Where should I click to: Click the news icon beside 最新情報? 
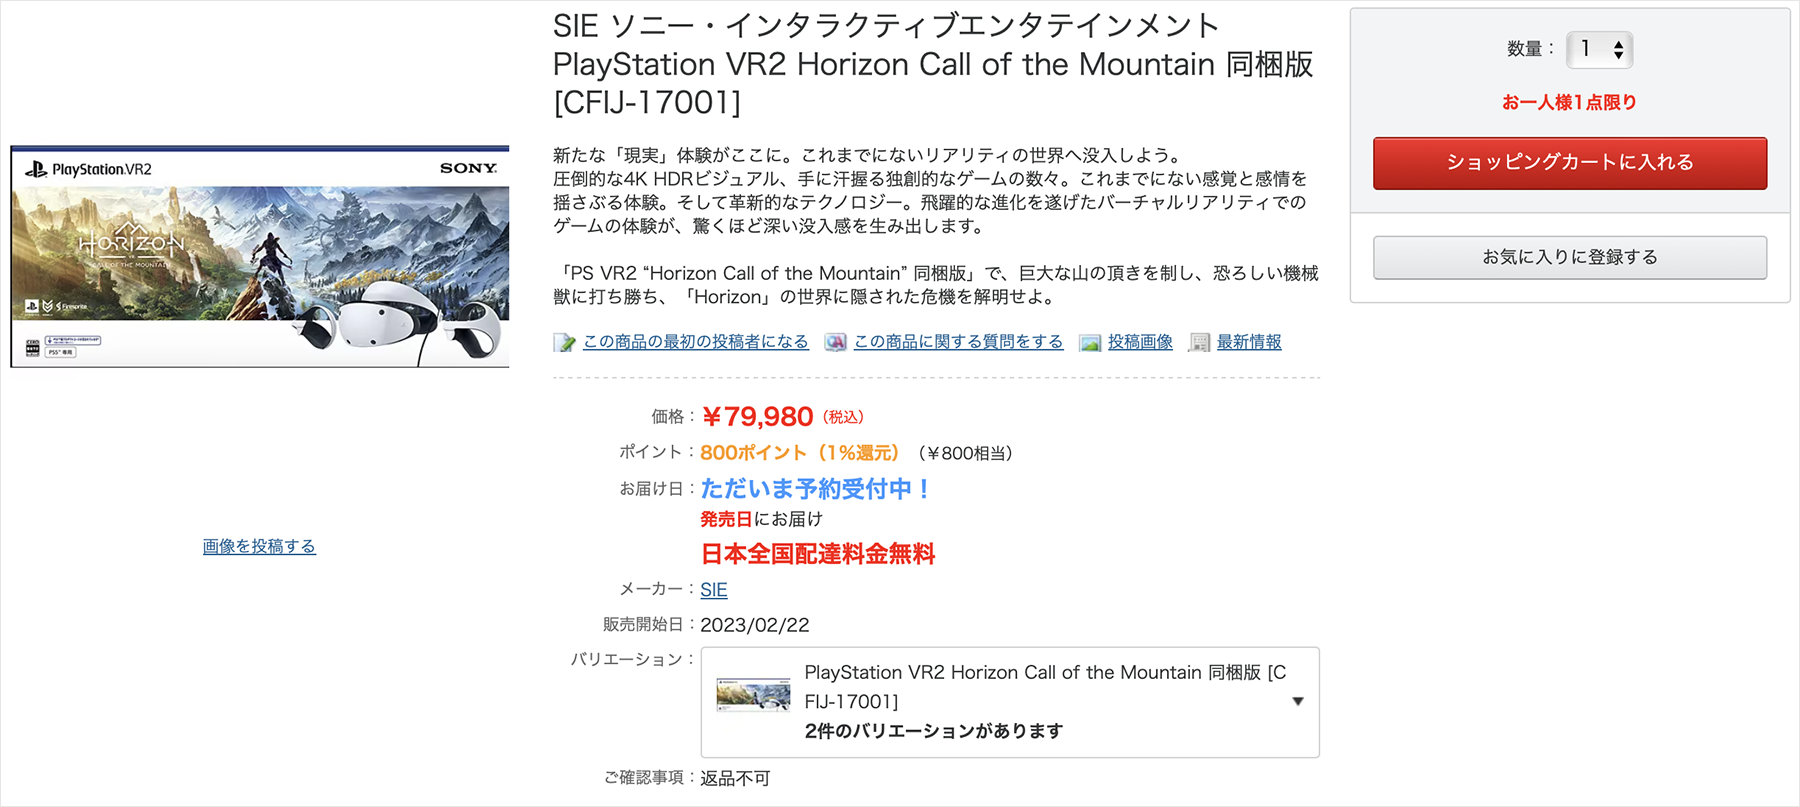1199,343
